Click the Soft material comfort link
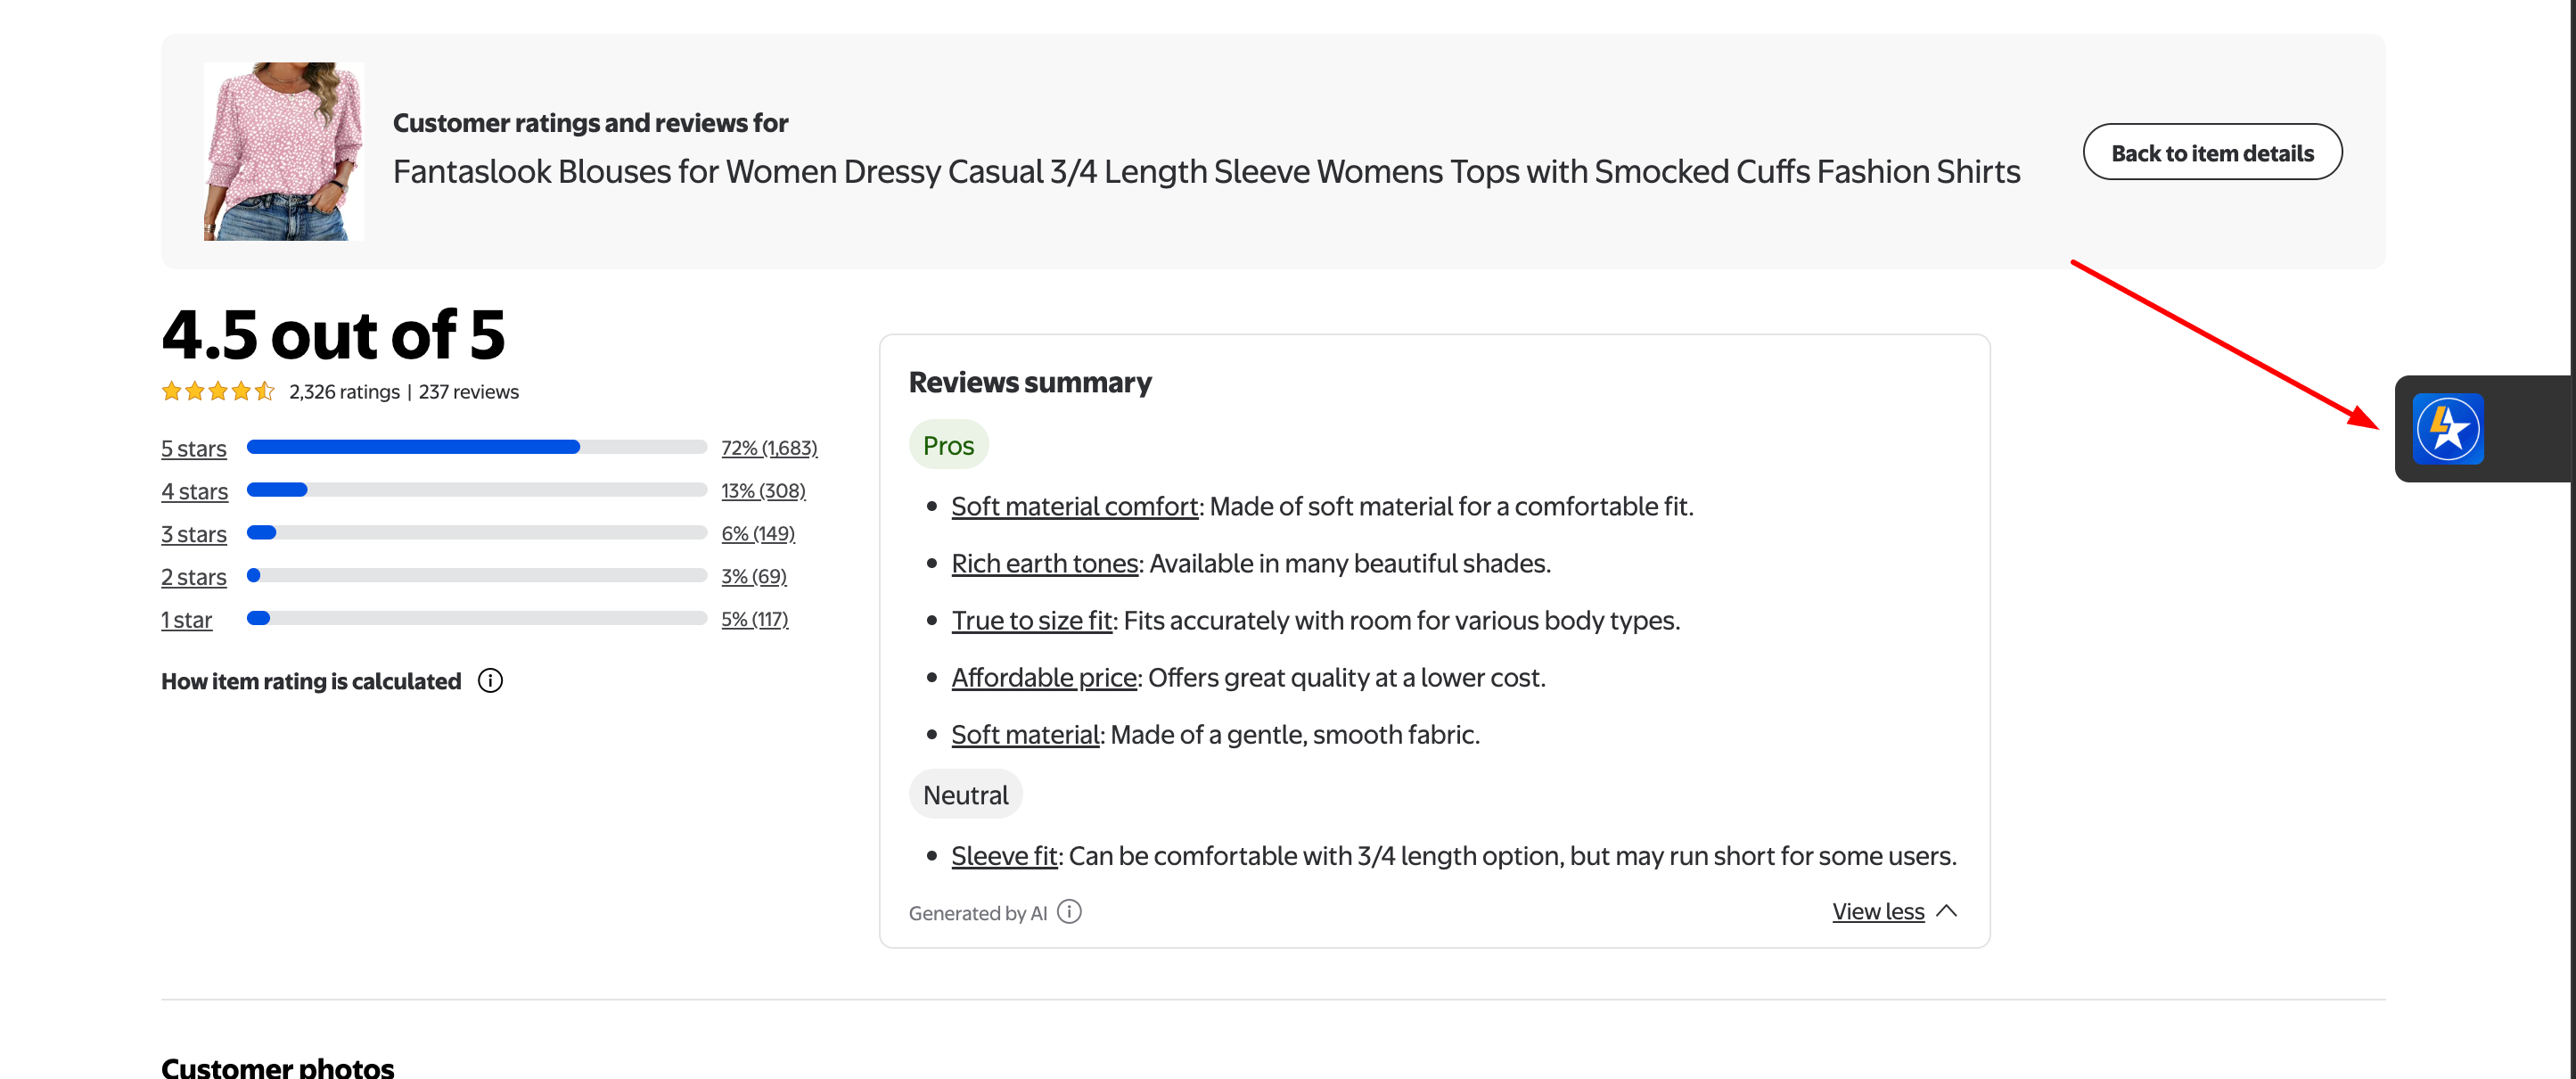2576x1079 pixels. [x=1074, y=506]
